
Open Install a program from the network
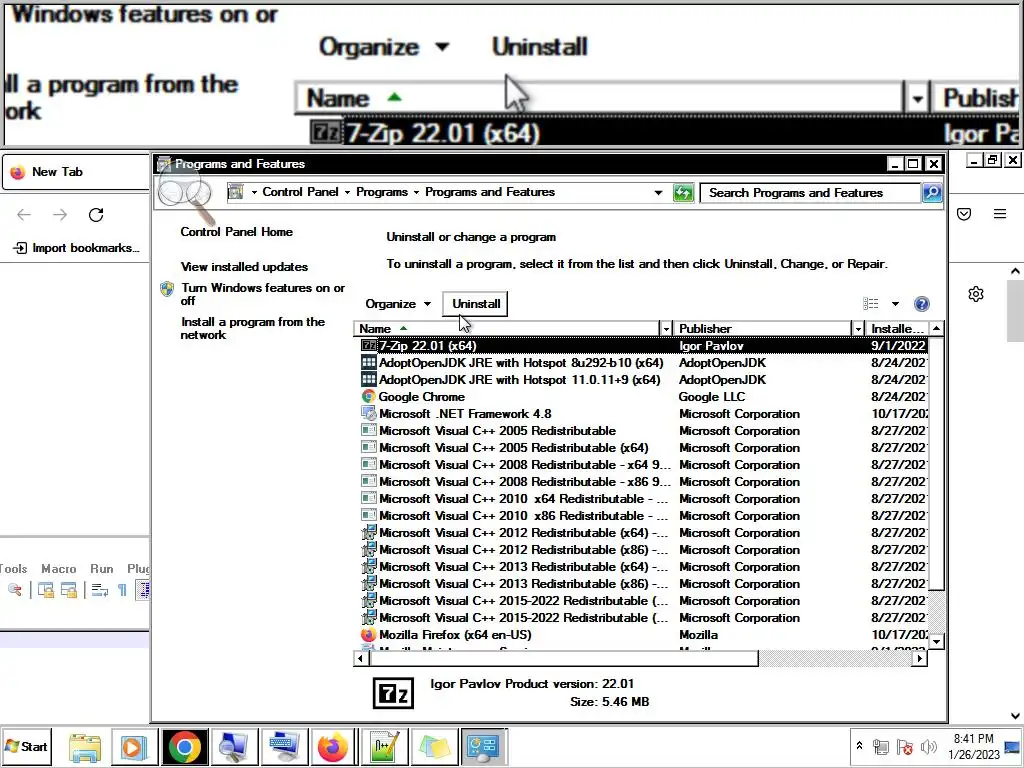pos(253,328)
